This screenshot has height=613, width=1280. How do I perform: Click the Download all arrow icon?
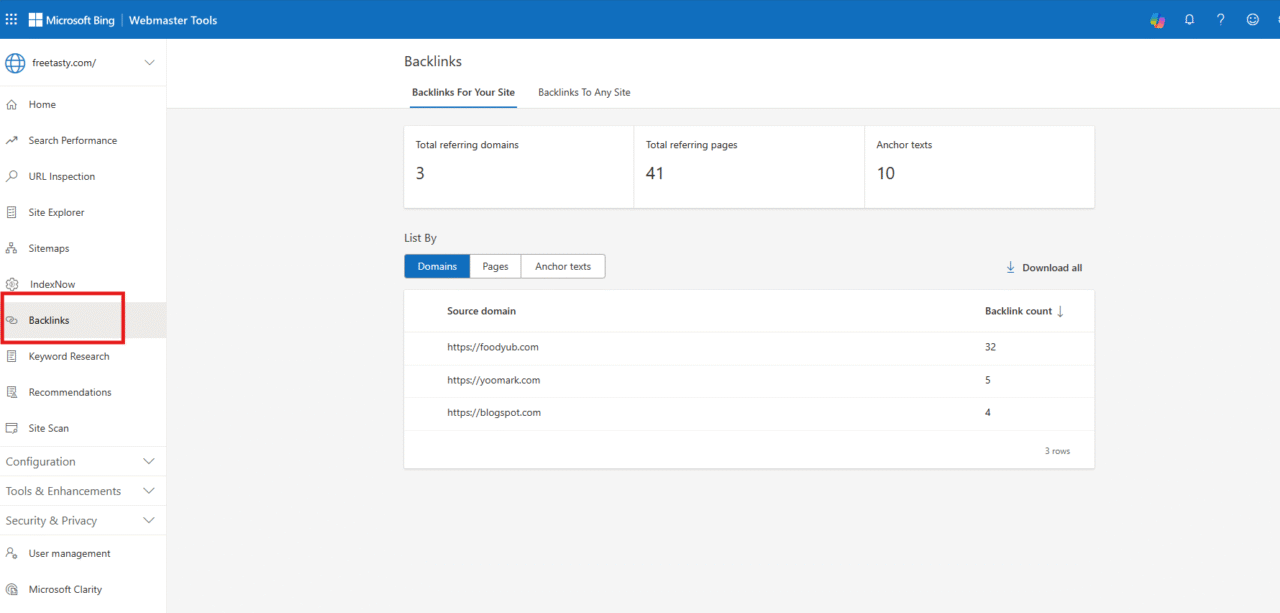[1010, 268]
